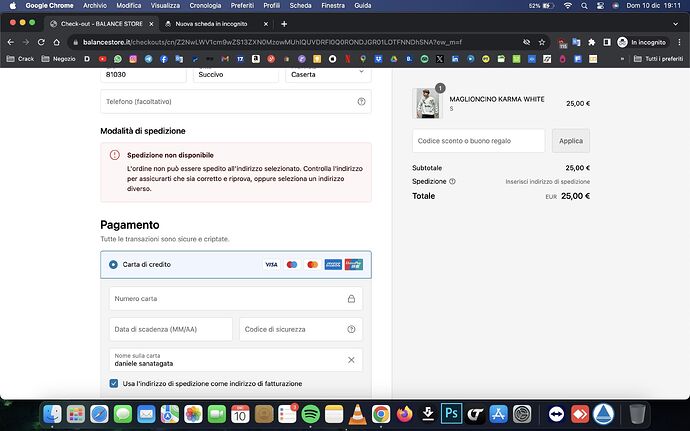Open the browser home page
Viewport: 690px width, 431px height.
tap(56, 42)
